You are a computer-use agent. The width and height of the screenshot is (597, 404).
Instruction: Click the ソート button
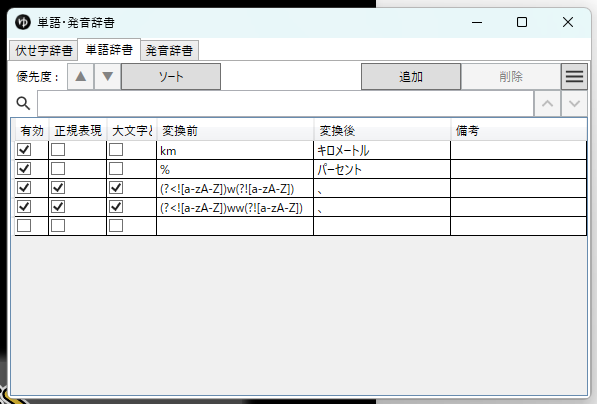click(171, 77)
